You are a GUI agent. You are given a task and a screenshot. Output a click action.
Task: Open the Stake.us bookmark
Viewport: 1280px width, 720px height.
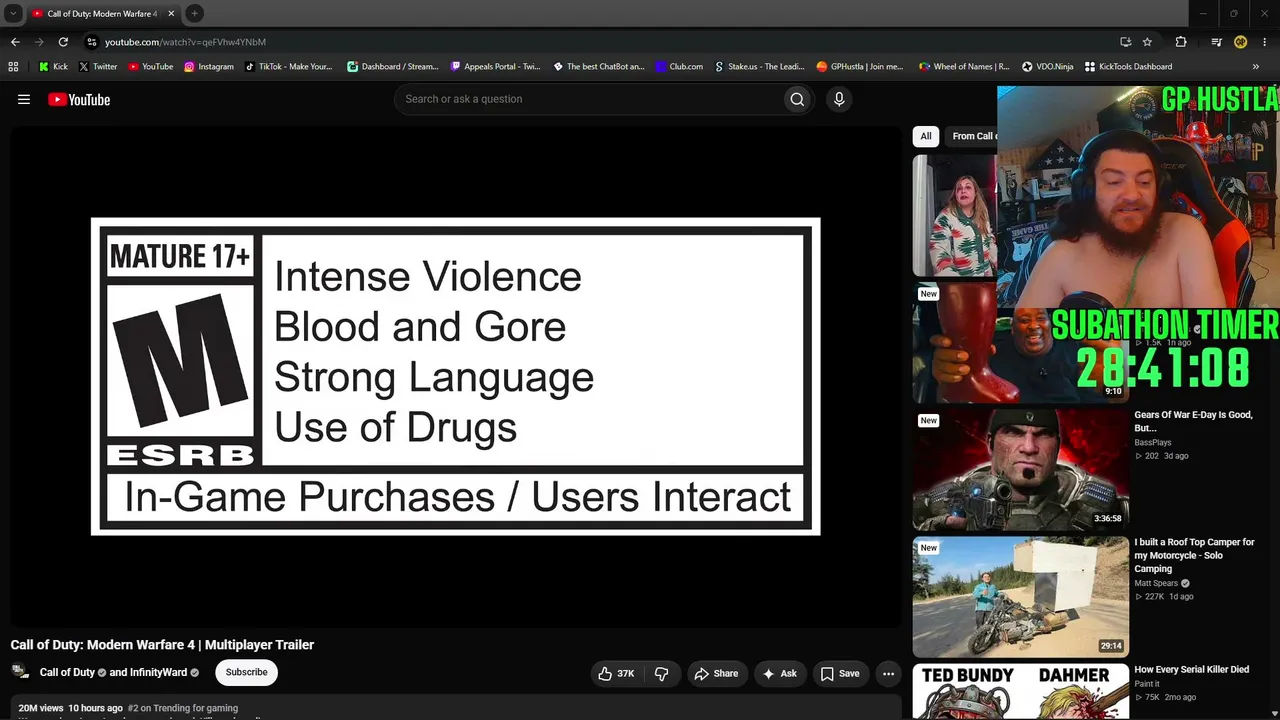tap(759, 67)
